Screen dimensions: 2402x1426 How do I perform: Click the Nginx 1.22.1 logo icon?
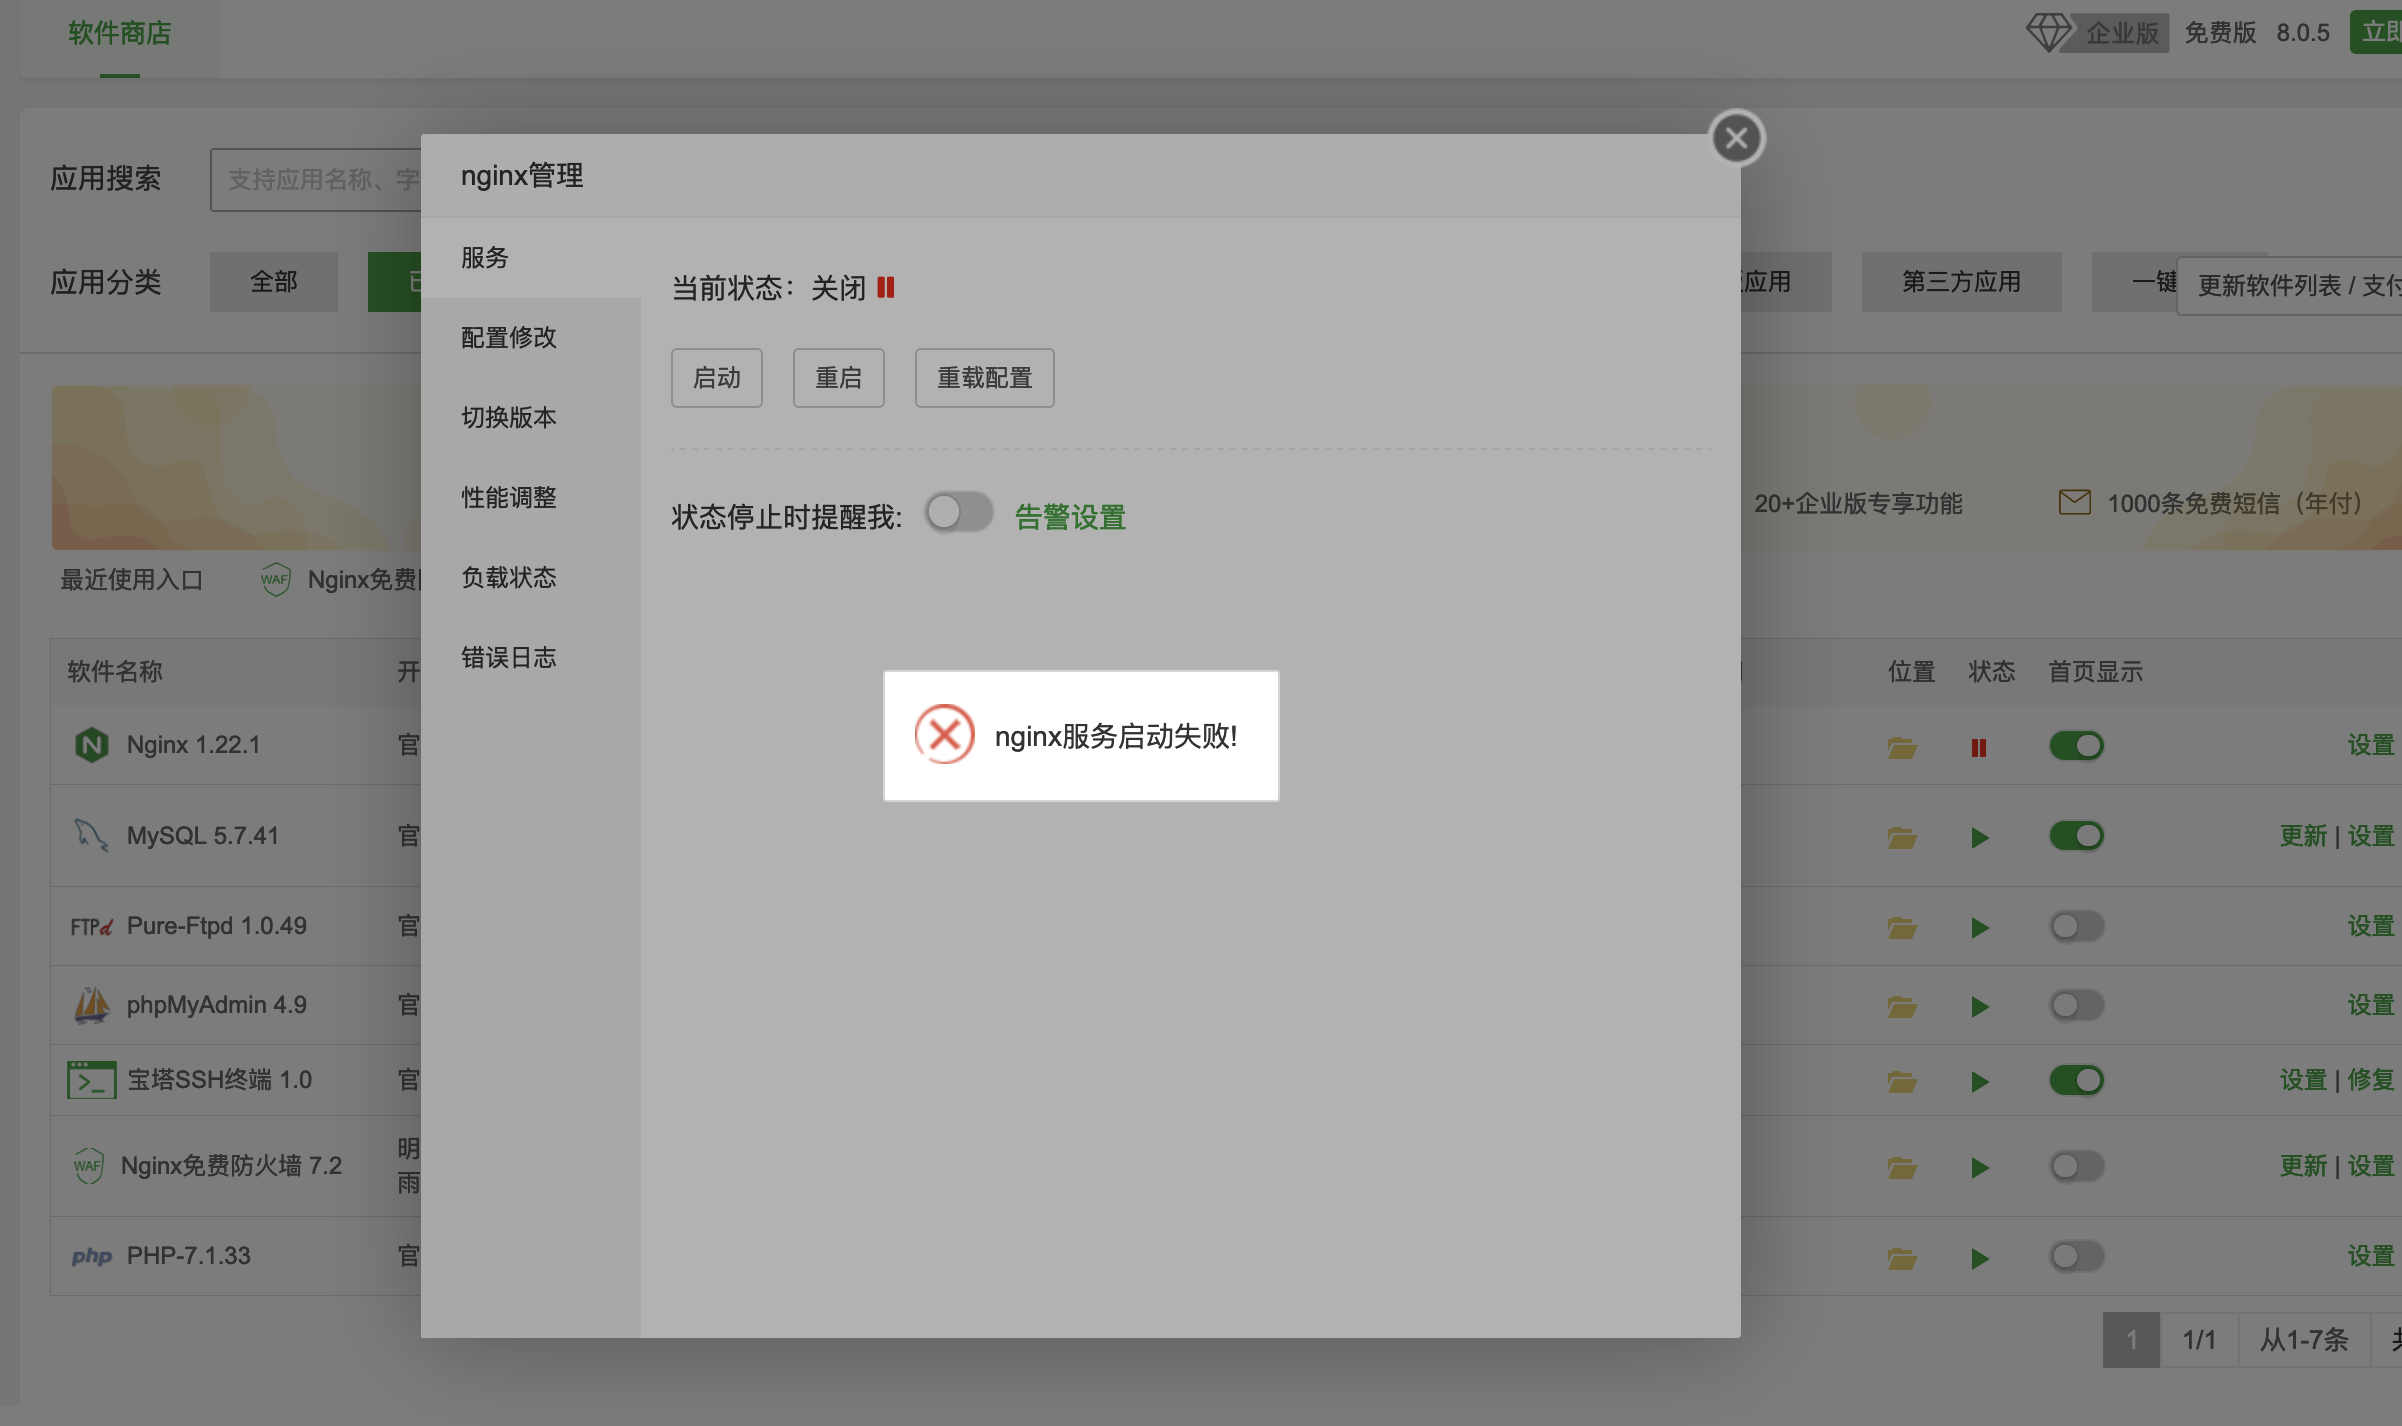coord(92,745)
